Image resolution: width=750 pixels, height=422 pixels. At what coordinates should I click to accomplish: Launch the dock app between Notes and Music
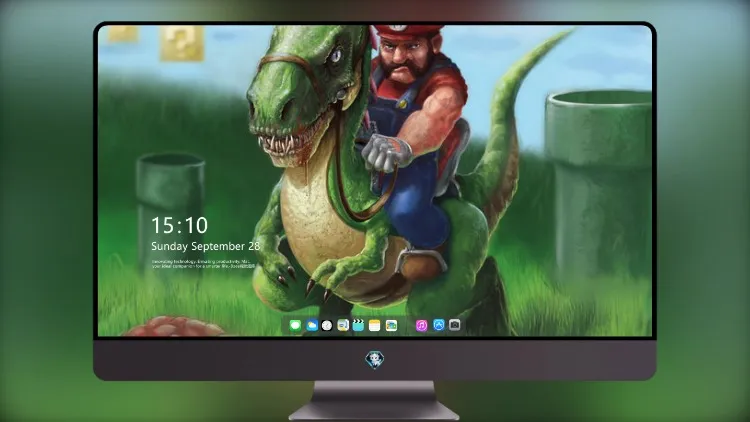coord(391,325)
